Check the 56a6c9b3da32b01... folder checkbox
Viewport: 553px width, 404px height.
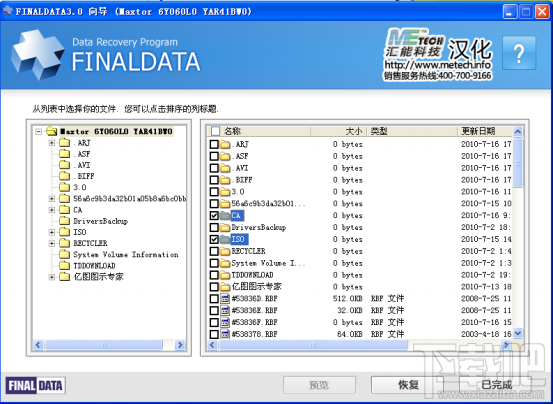214,204
